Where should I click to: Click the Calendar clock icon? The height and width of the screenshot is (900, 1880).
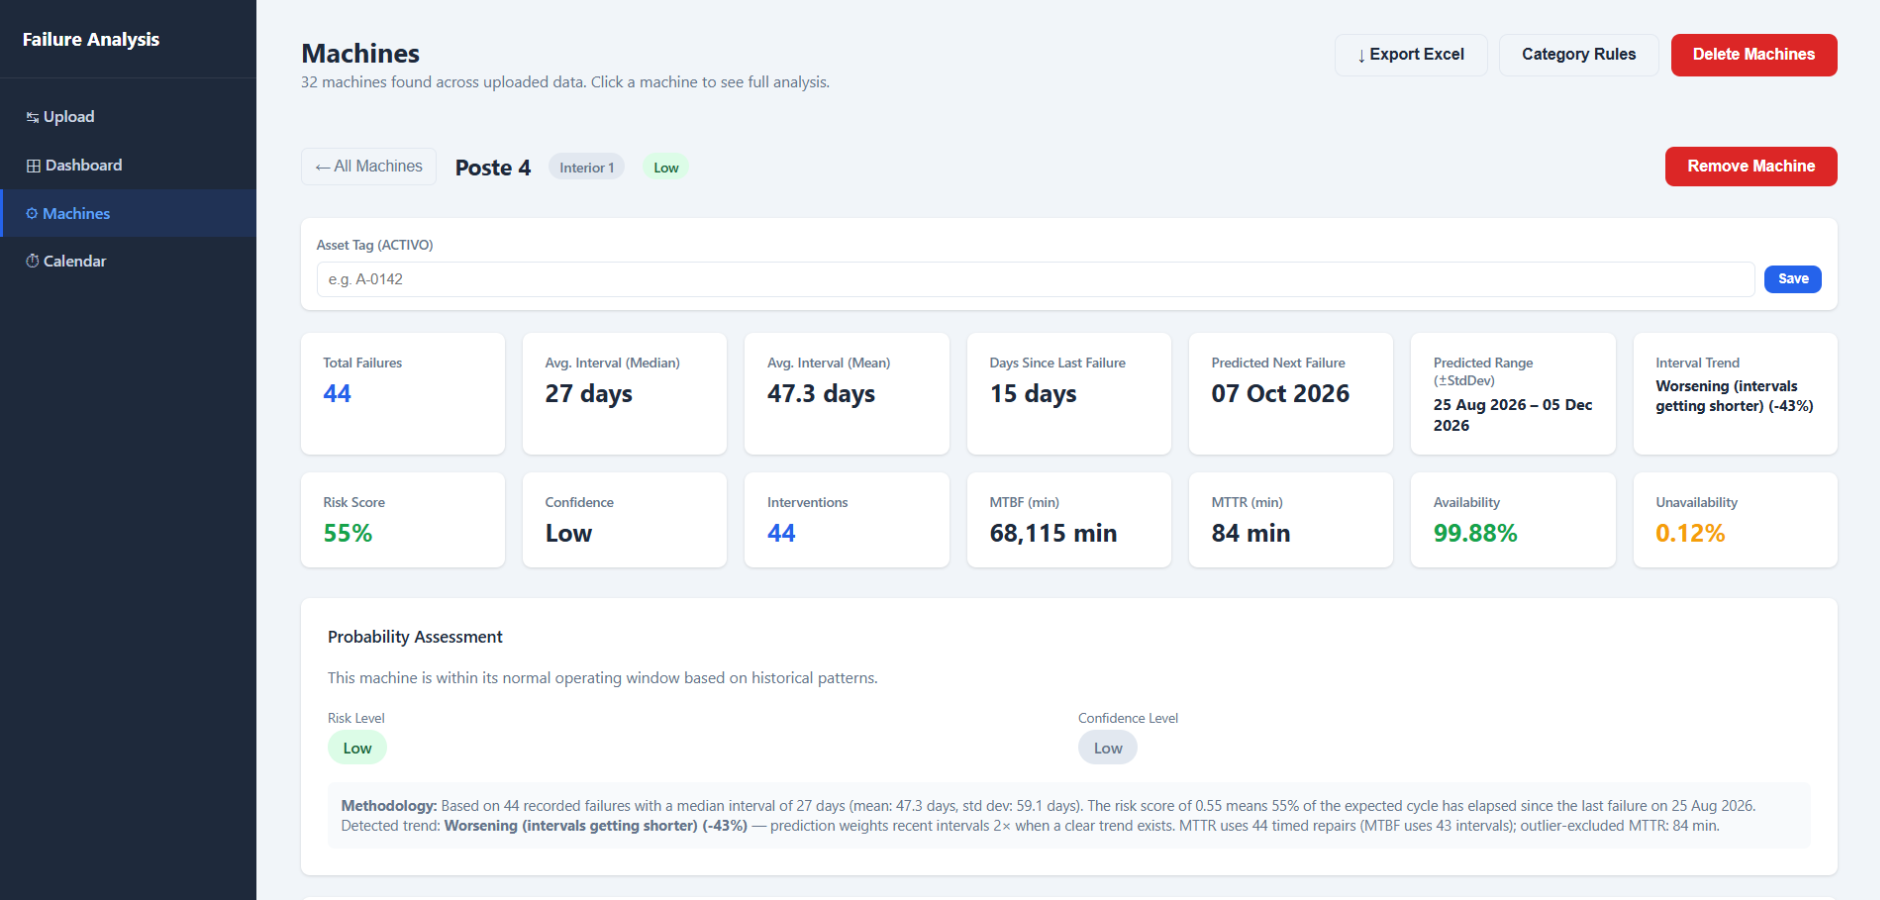click(32, 261)
